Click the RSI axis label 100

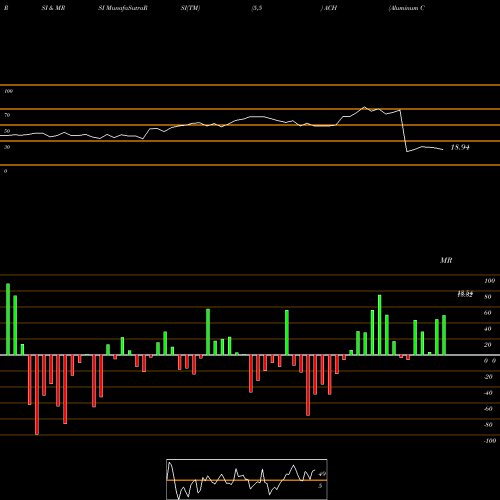click(x=8, y=91)
